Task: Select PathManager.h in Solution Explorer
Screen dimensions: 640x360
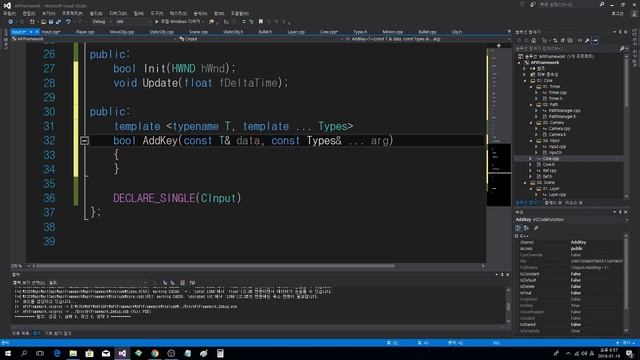Action: click(562, 117)
